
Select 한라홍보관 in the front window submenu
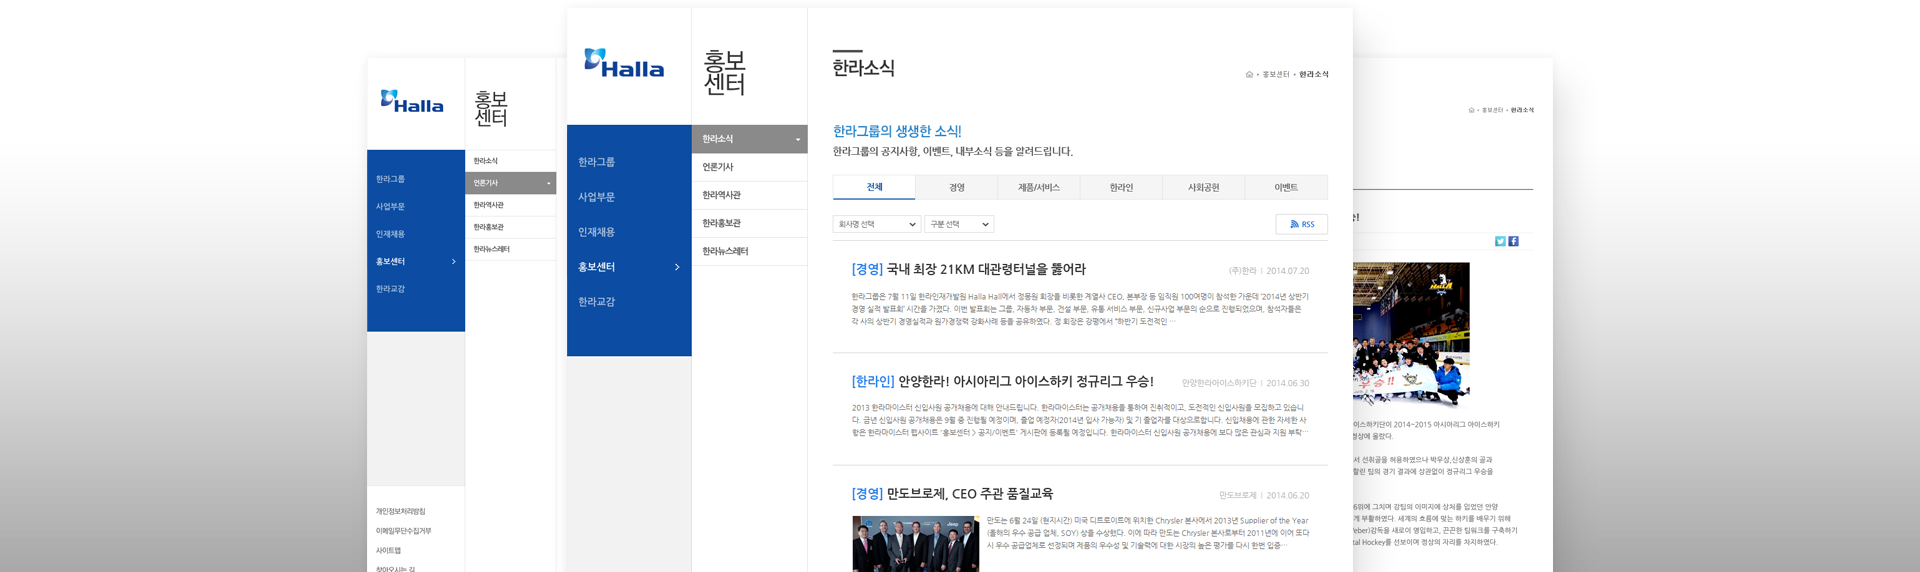pyautogui.click(x=749, y=223)
